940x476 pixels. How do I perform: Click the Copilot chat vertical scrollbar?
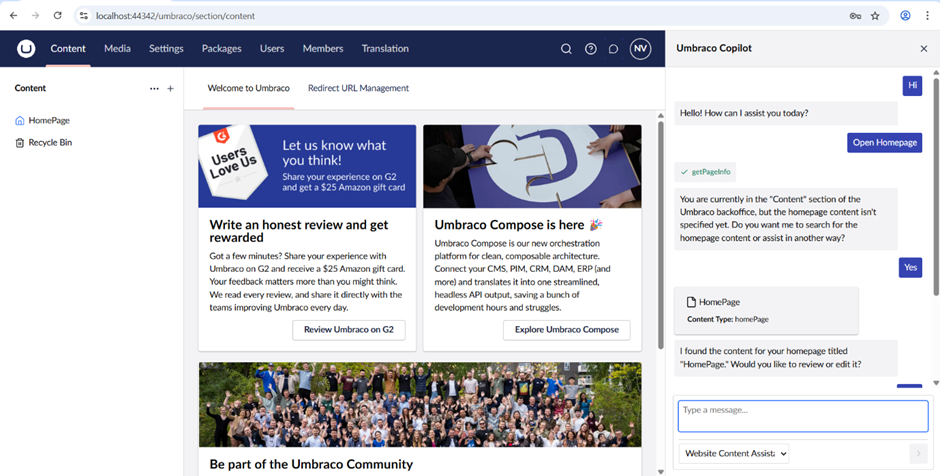tap(936, 186)
